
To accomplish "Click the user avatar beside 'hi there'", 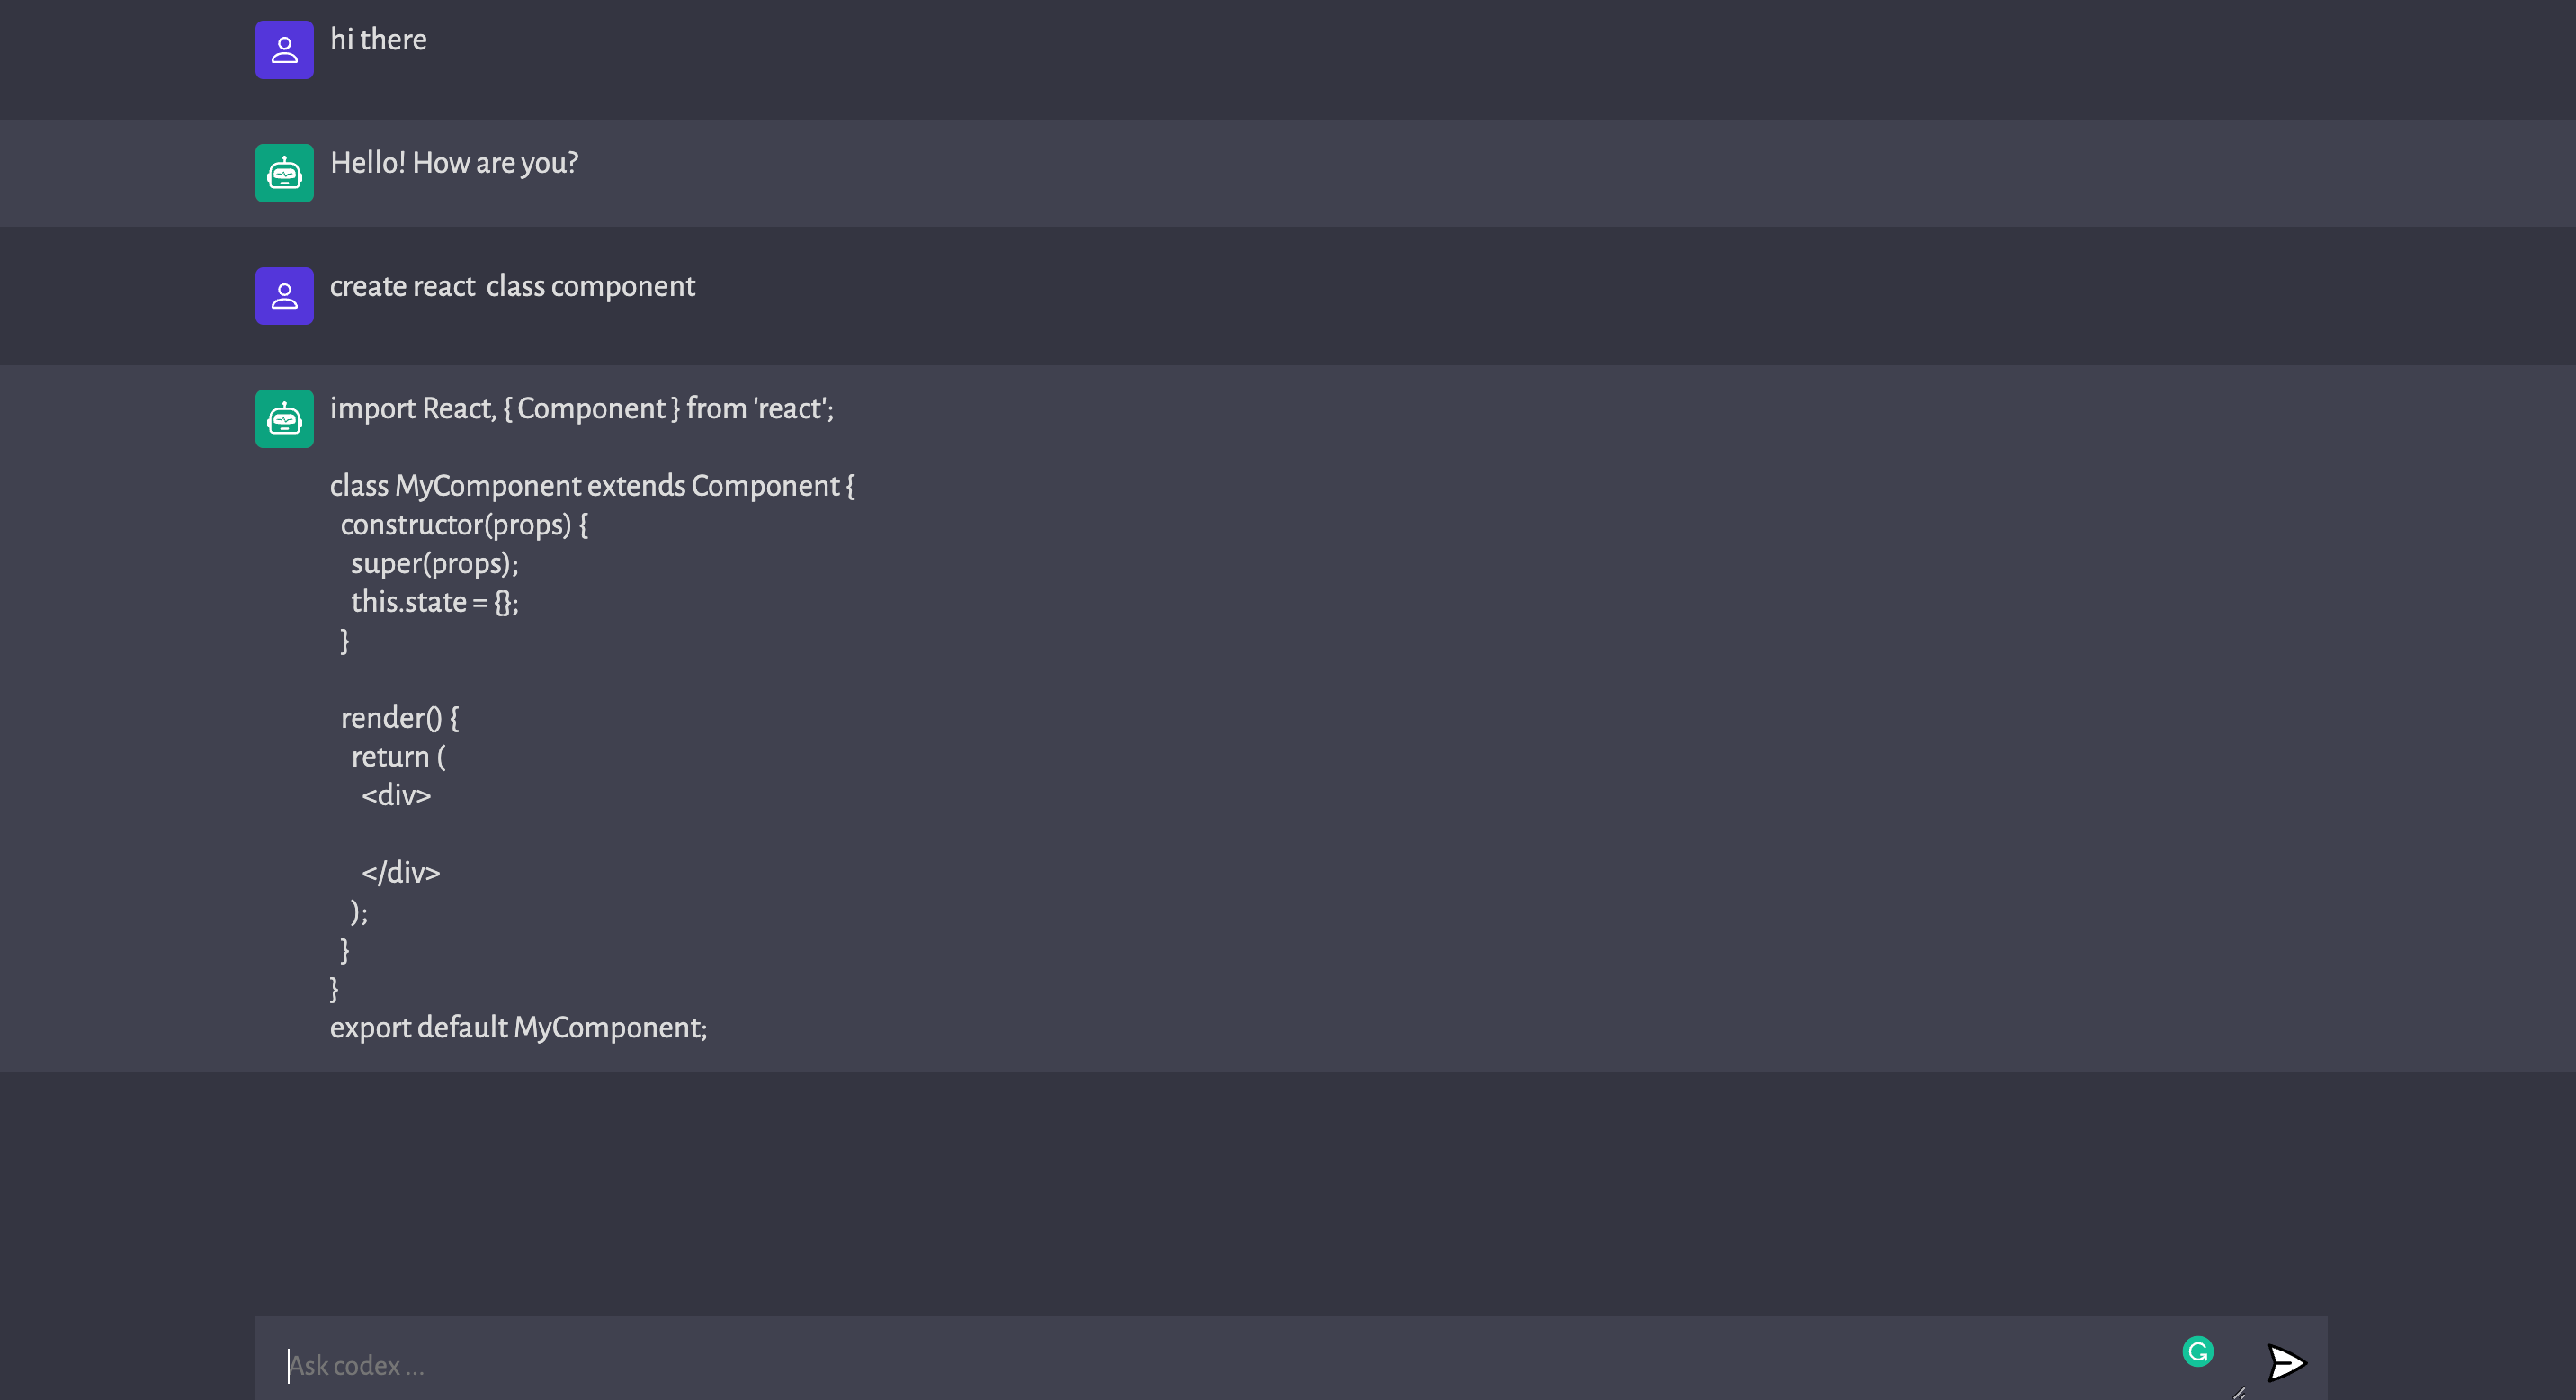I will [x=284, y=50].
